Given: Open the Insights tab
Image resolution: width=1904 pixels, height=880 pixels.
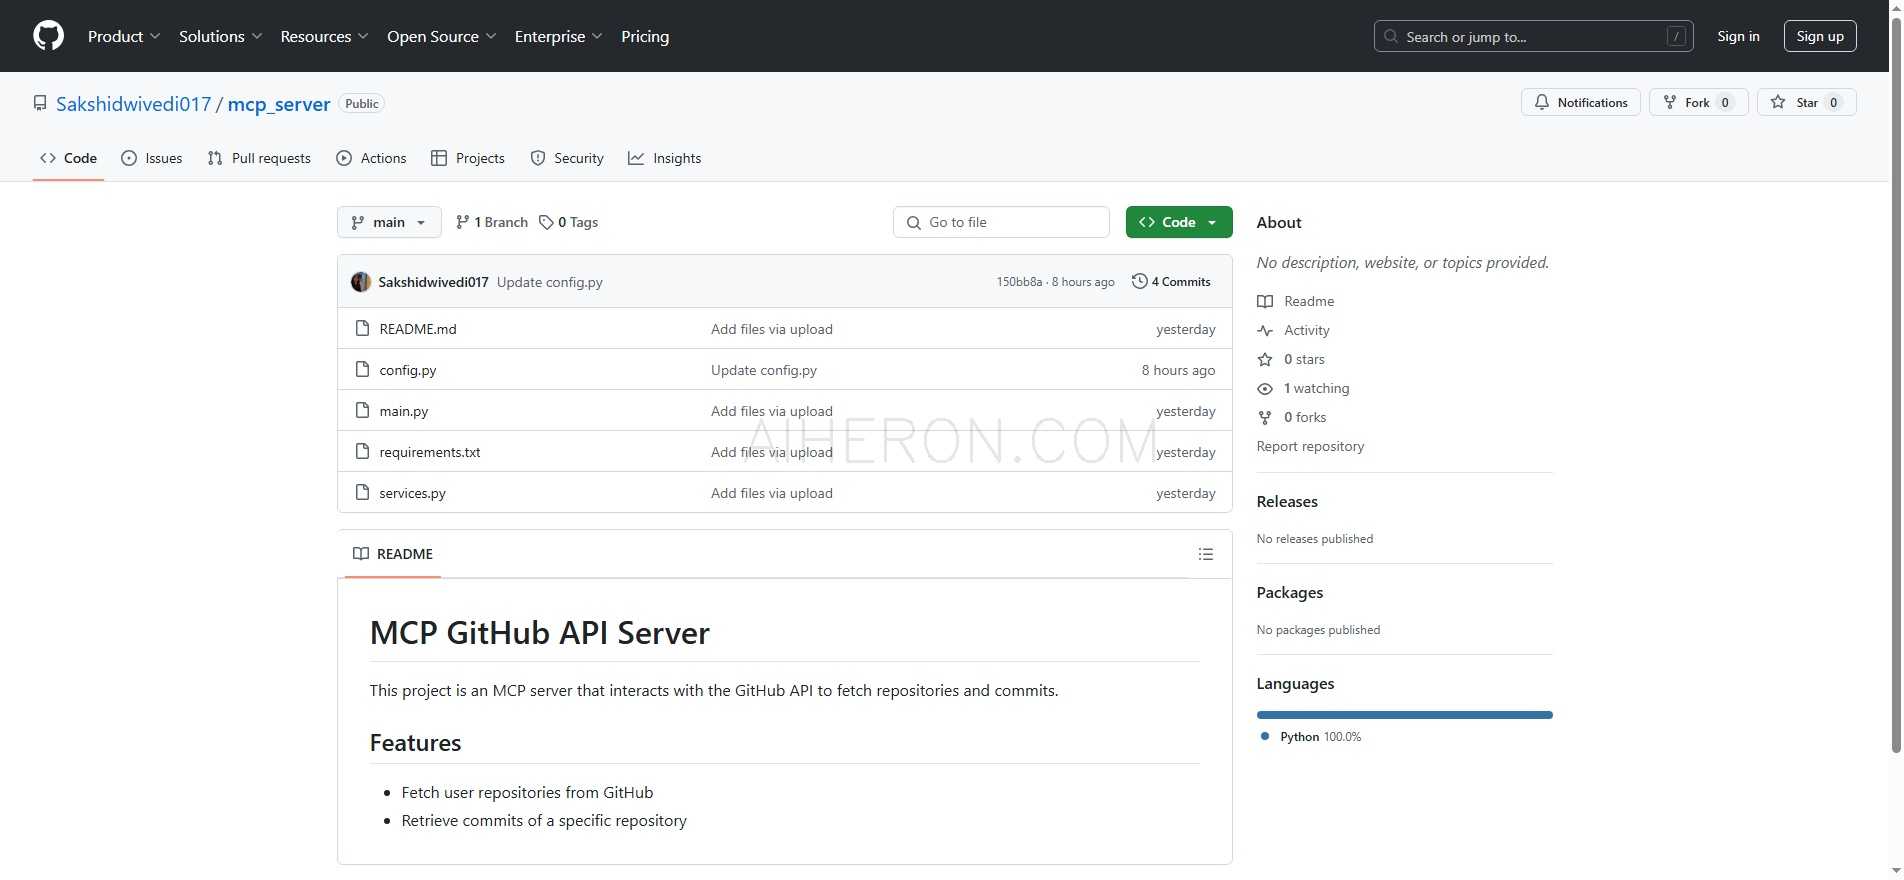Looking at the screenshot, I should tap(665, 158).
